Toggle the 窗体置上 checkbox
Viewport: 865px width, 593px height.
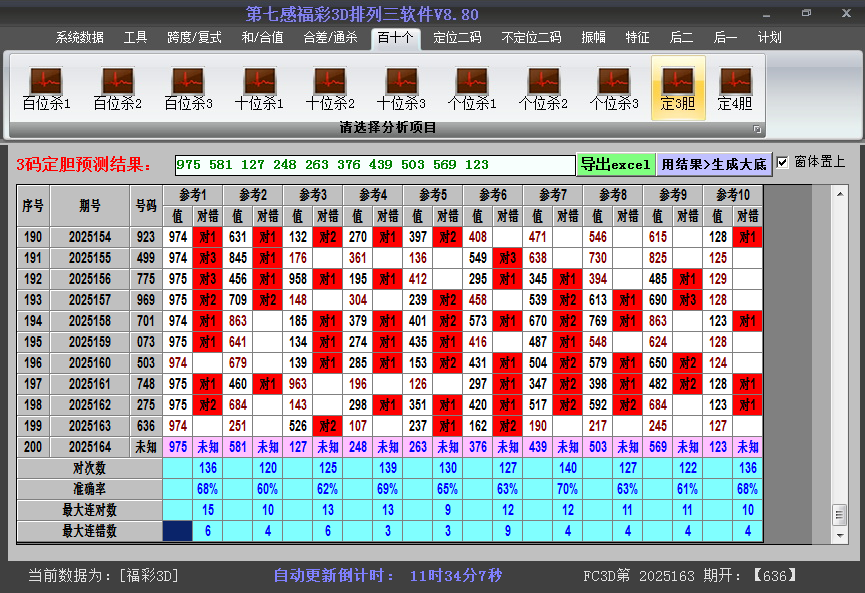[x=782, y=163]
